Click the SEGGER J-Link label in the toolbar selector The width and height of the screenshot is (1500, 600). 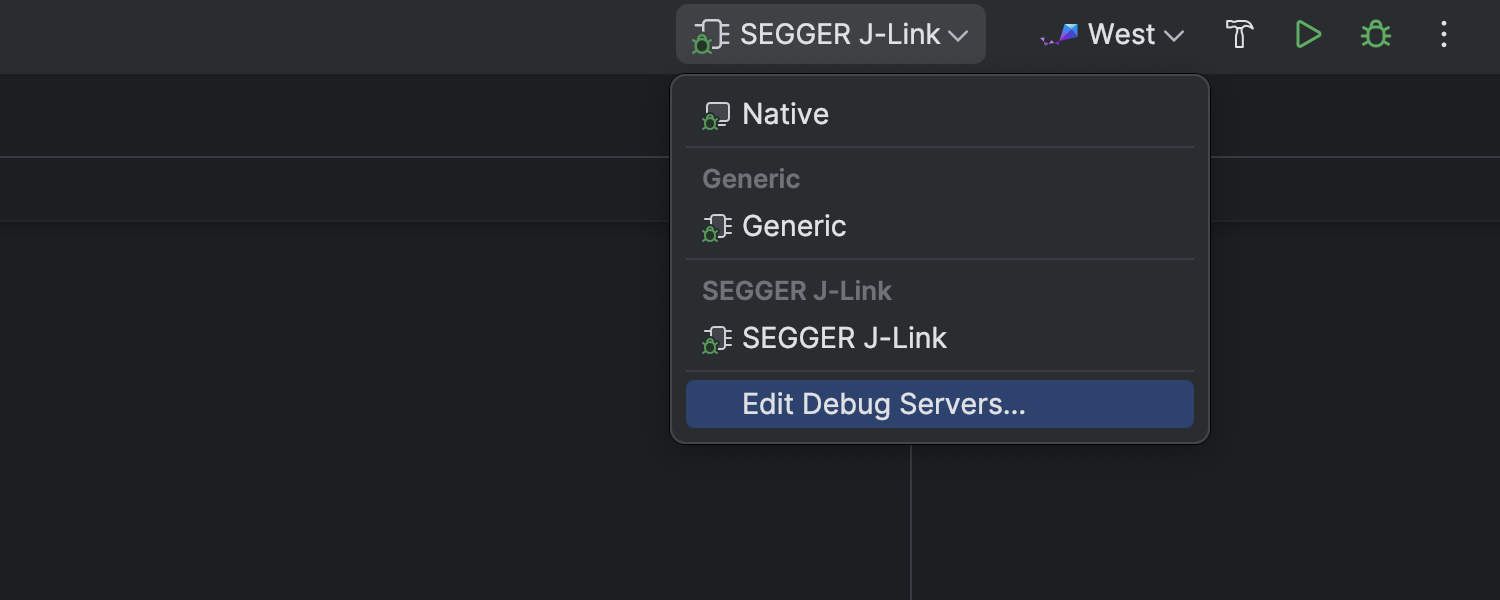coord(839,35)
